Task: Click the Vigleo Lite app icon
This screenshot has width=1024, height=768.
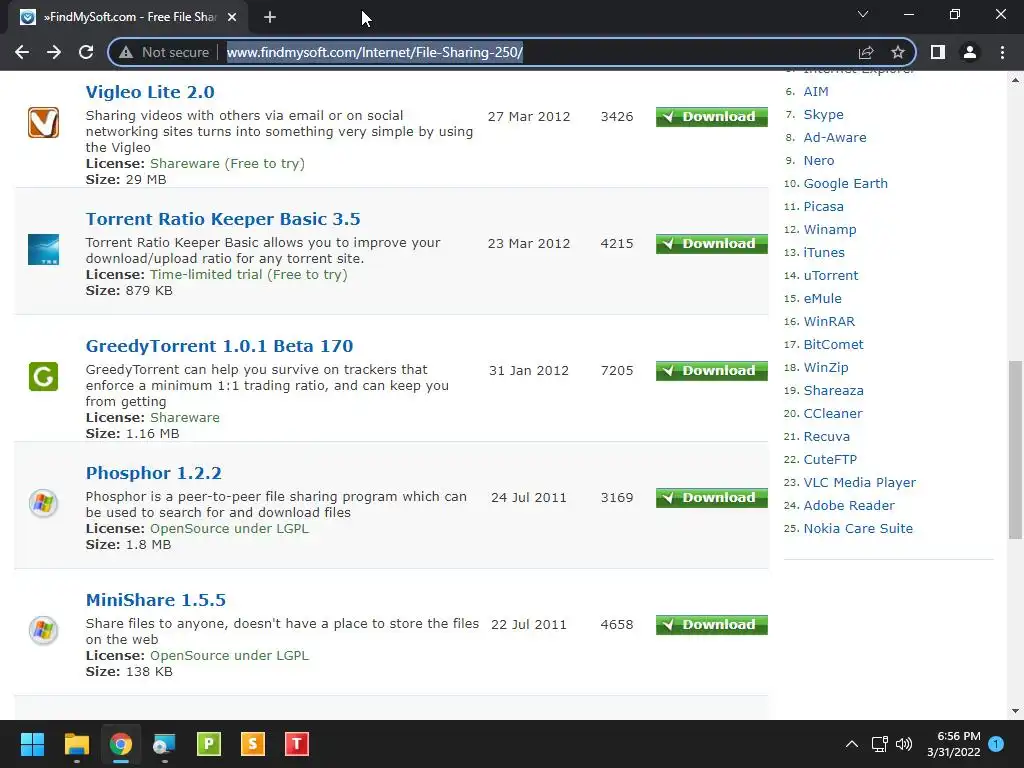Action: tap(43, 122)
